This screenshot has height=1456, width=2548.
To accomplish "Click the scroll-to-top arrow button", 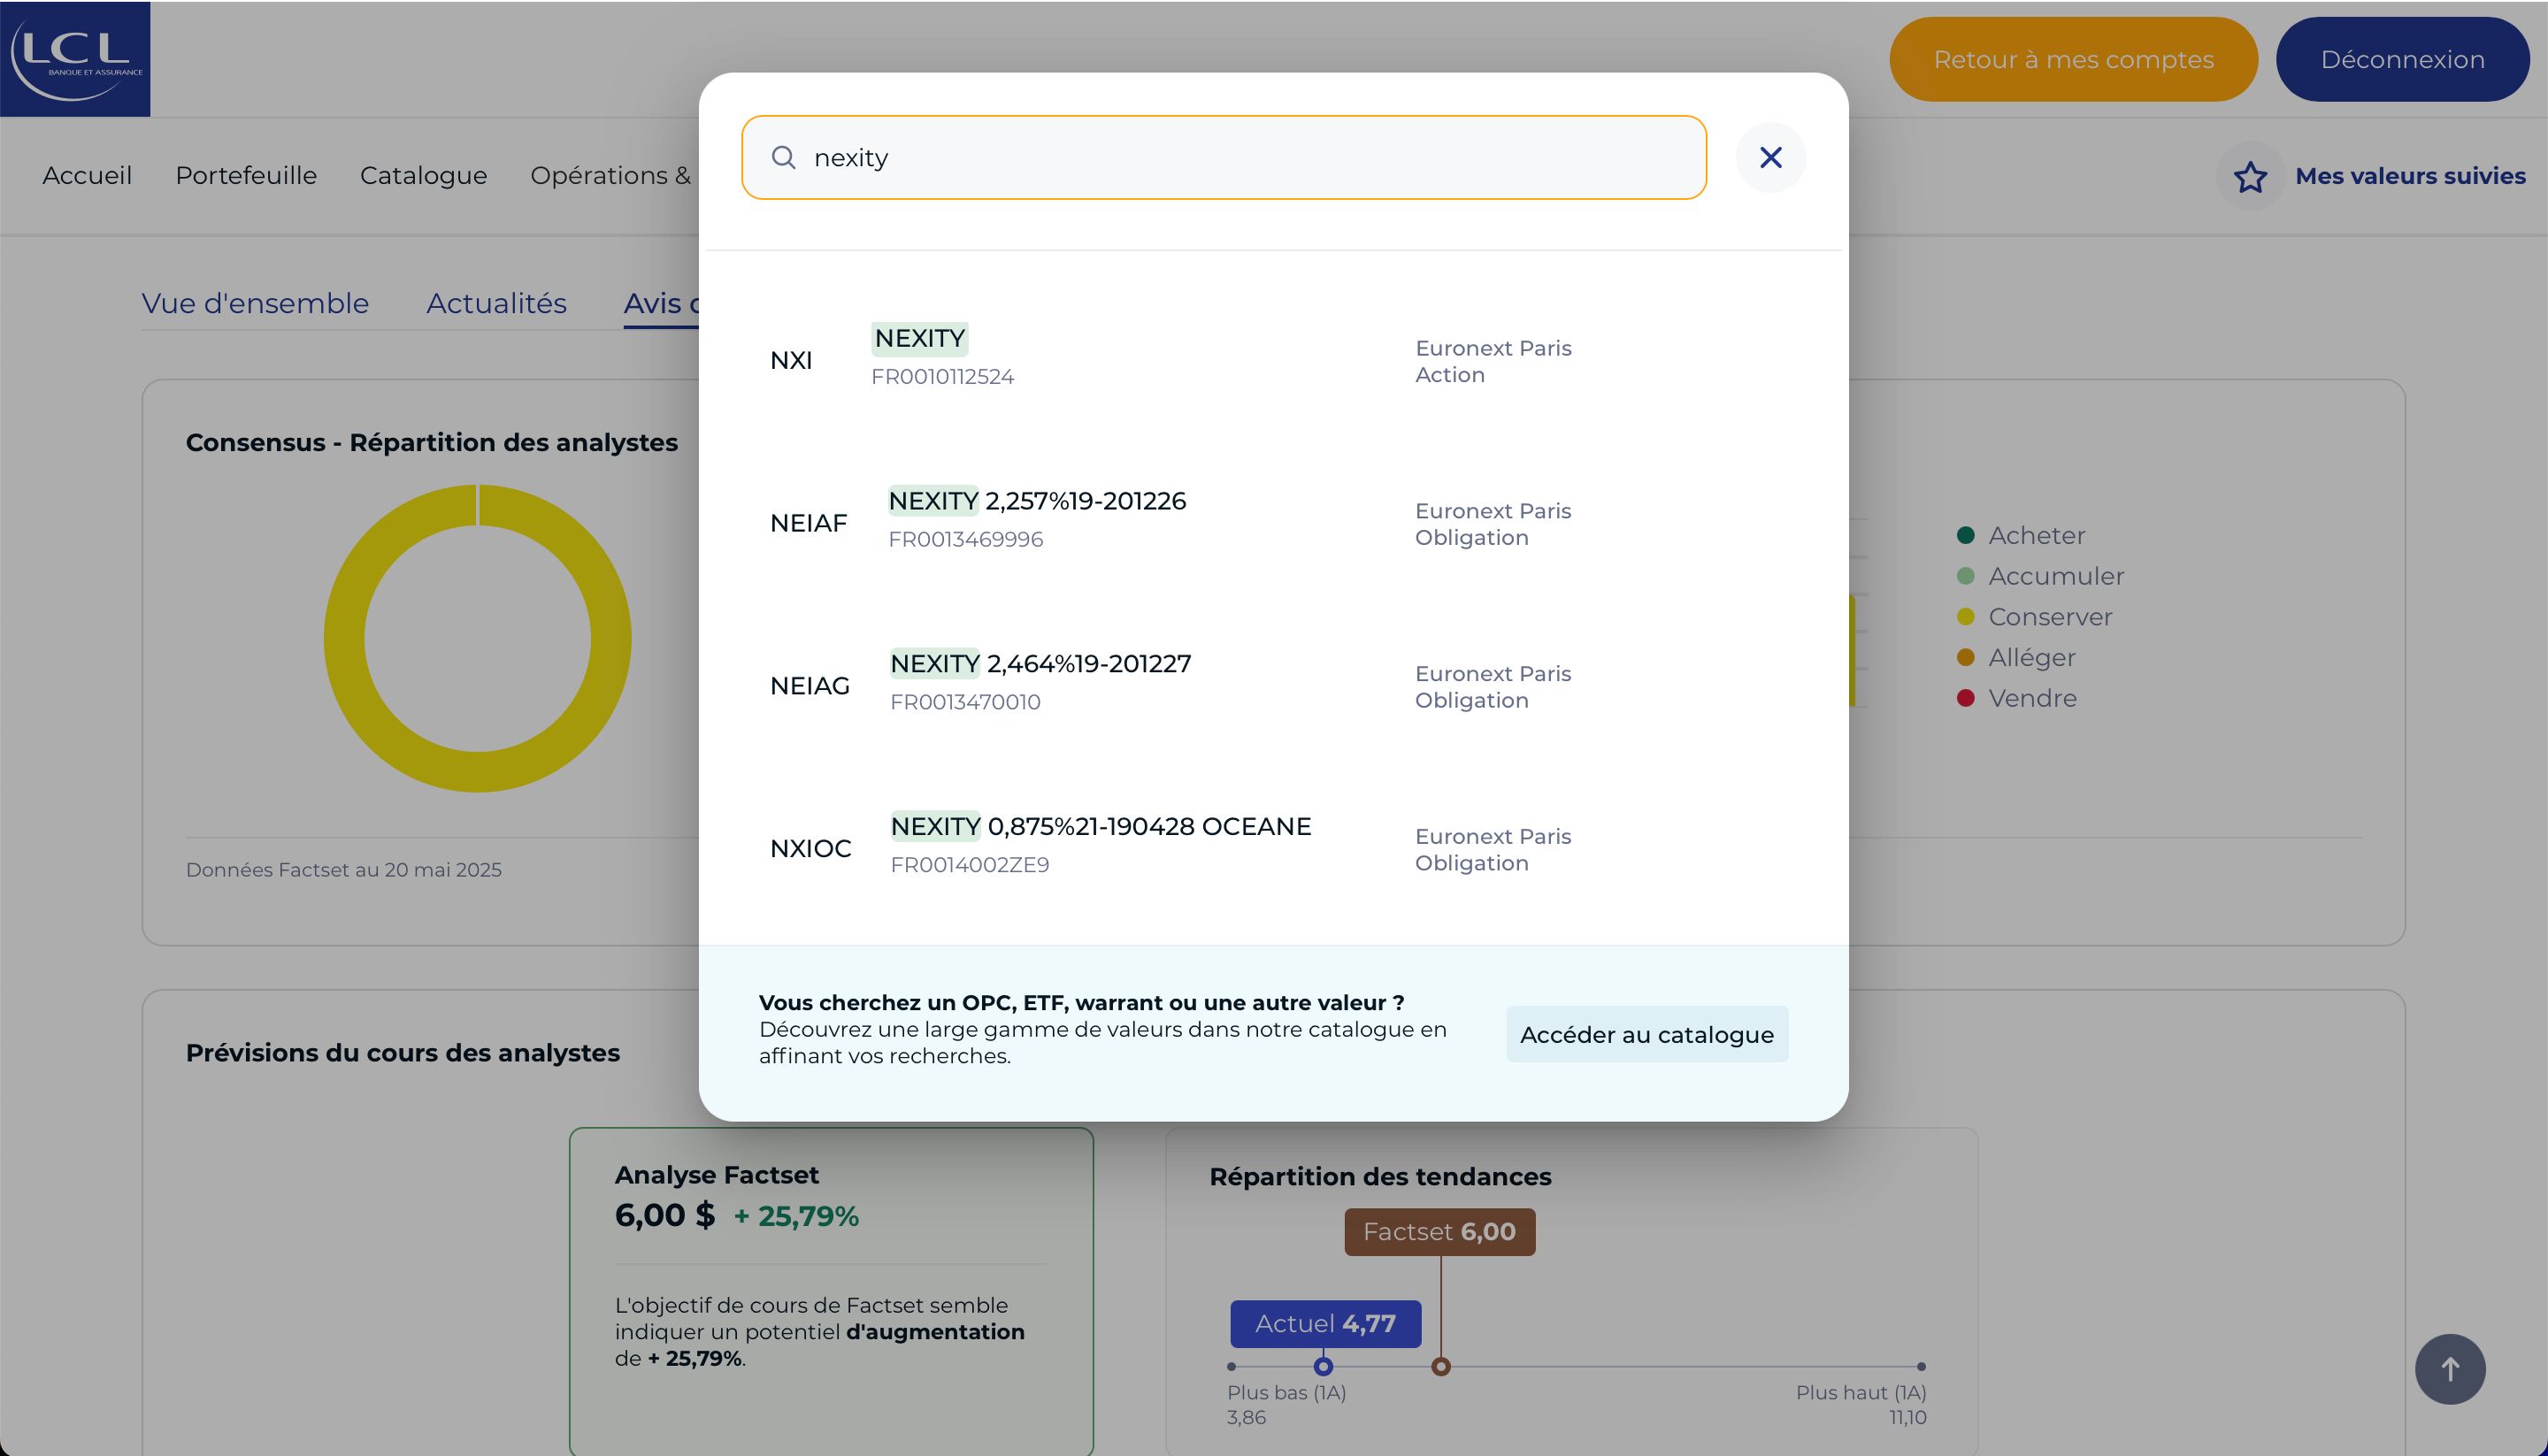I will point(2450,1369).
